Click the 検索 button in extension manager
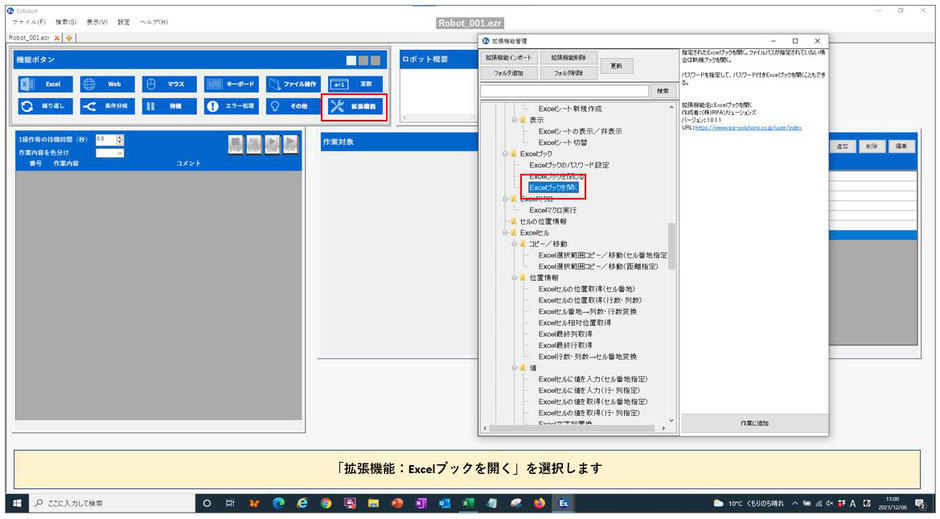This screenshot has width=940, height=519. click(662, 91)
